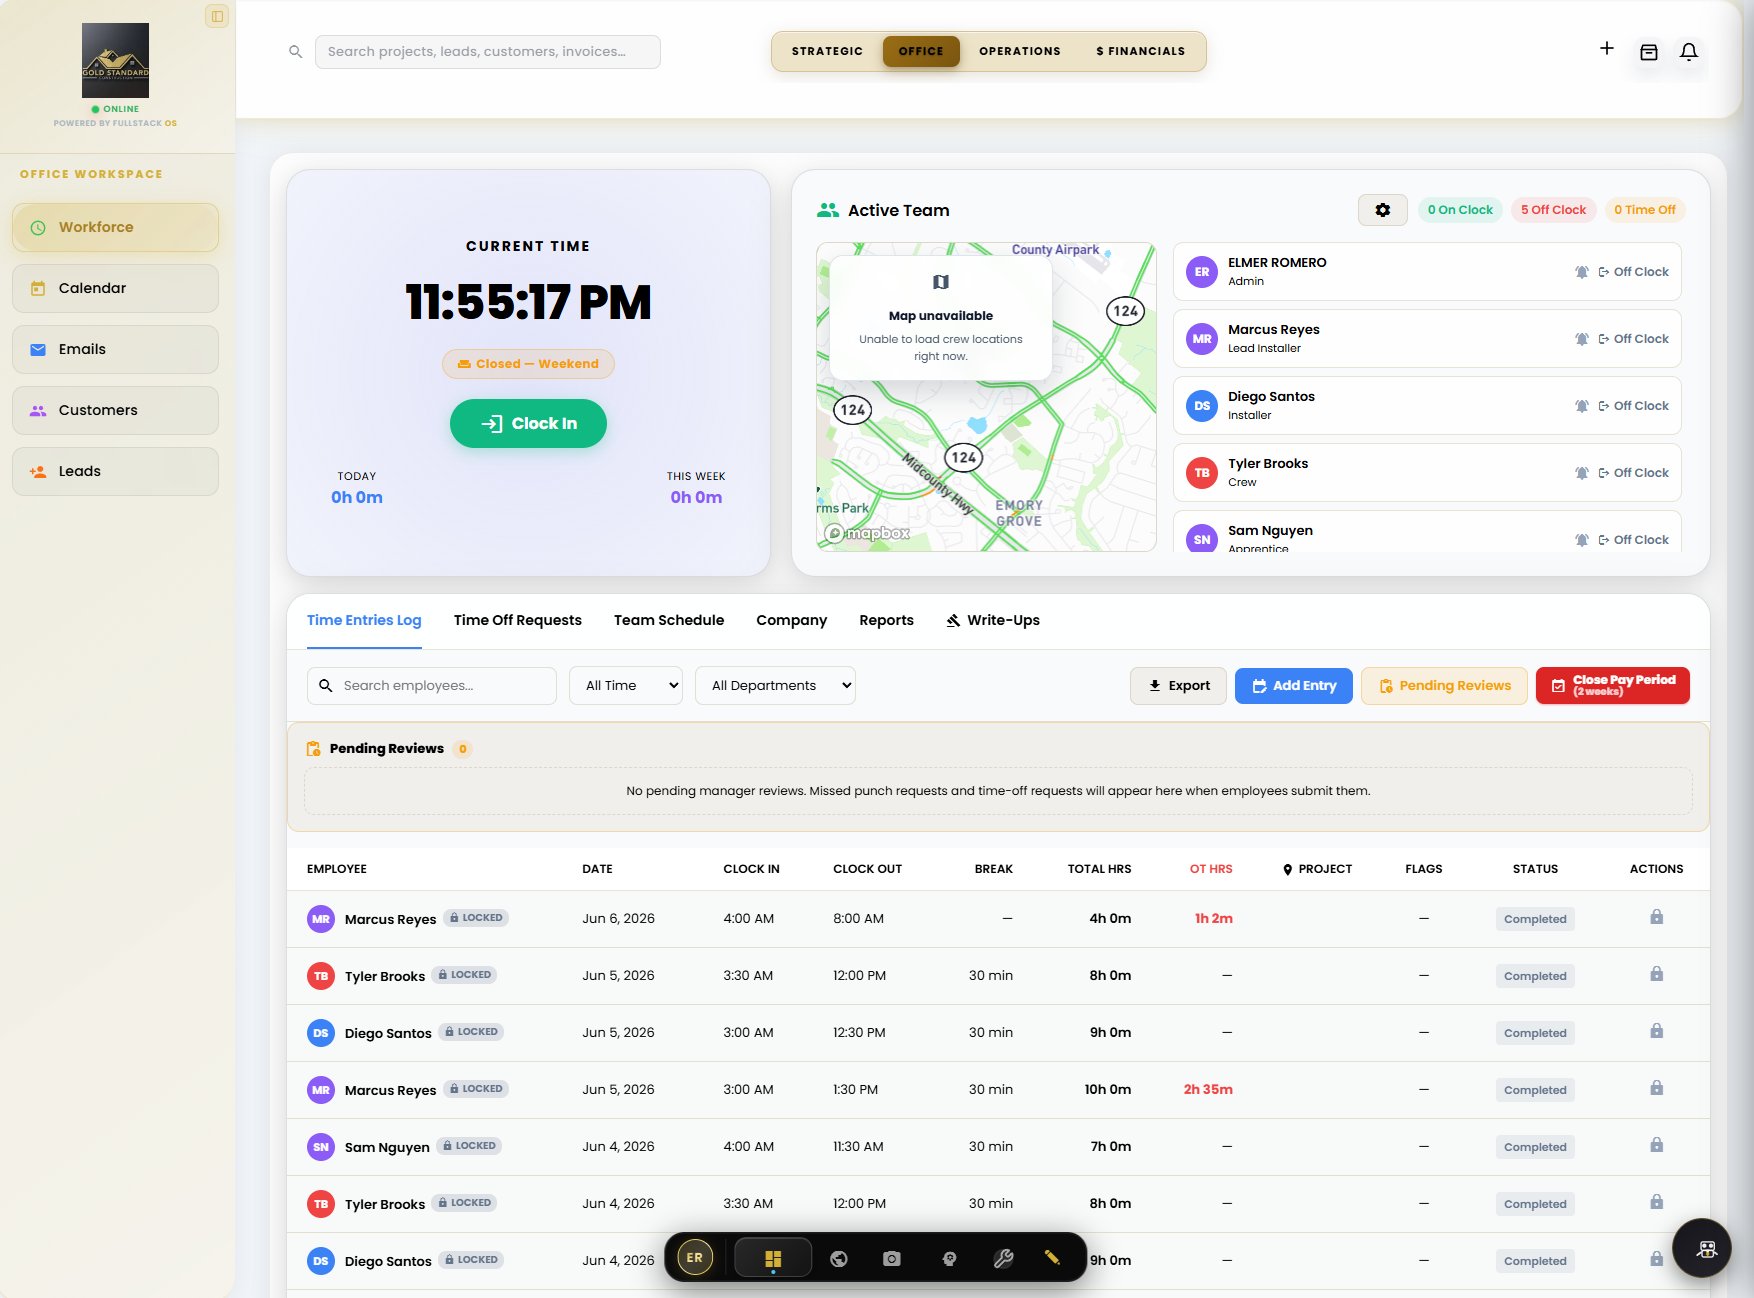Click the search magnifier icon in header
This screenshot has width=1754, height=1298.
(x=296, y=52)
